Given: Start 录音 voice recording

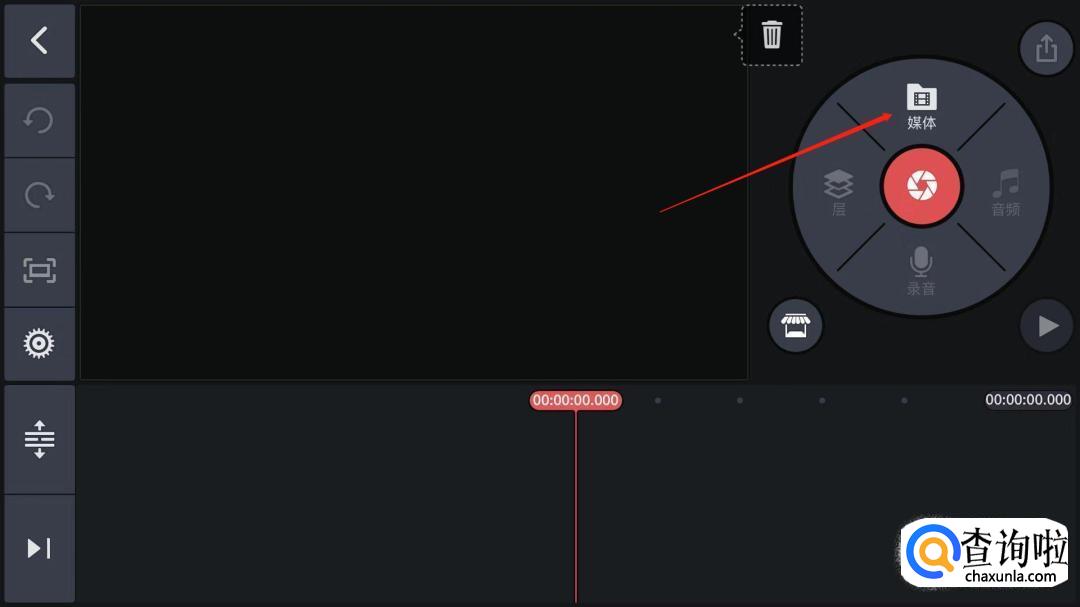Looking at the screenshot, I should (x=921, y=271).
